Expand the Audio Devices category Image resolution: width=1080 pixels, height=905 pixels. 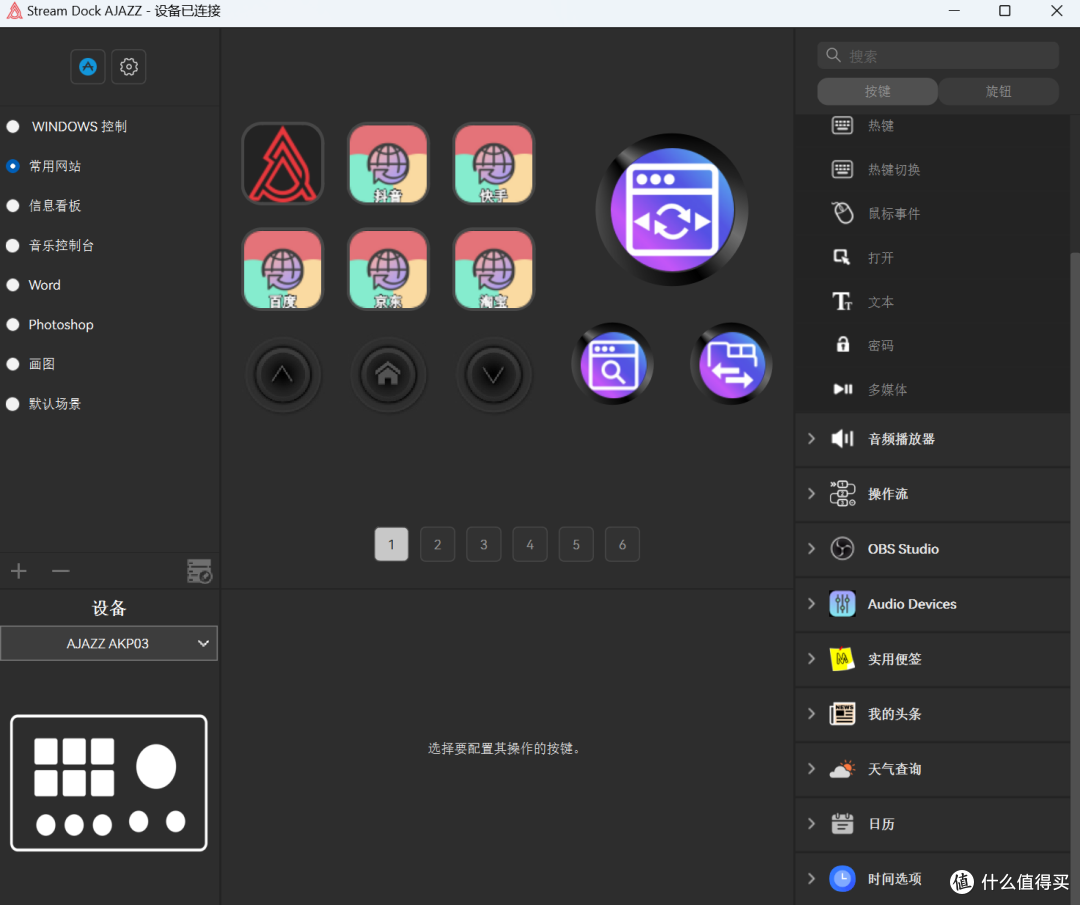(933, 604)
